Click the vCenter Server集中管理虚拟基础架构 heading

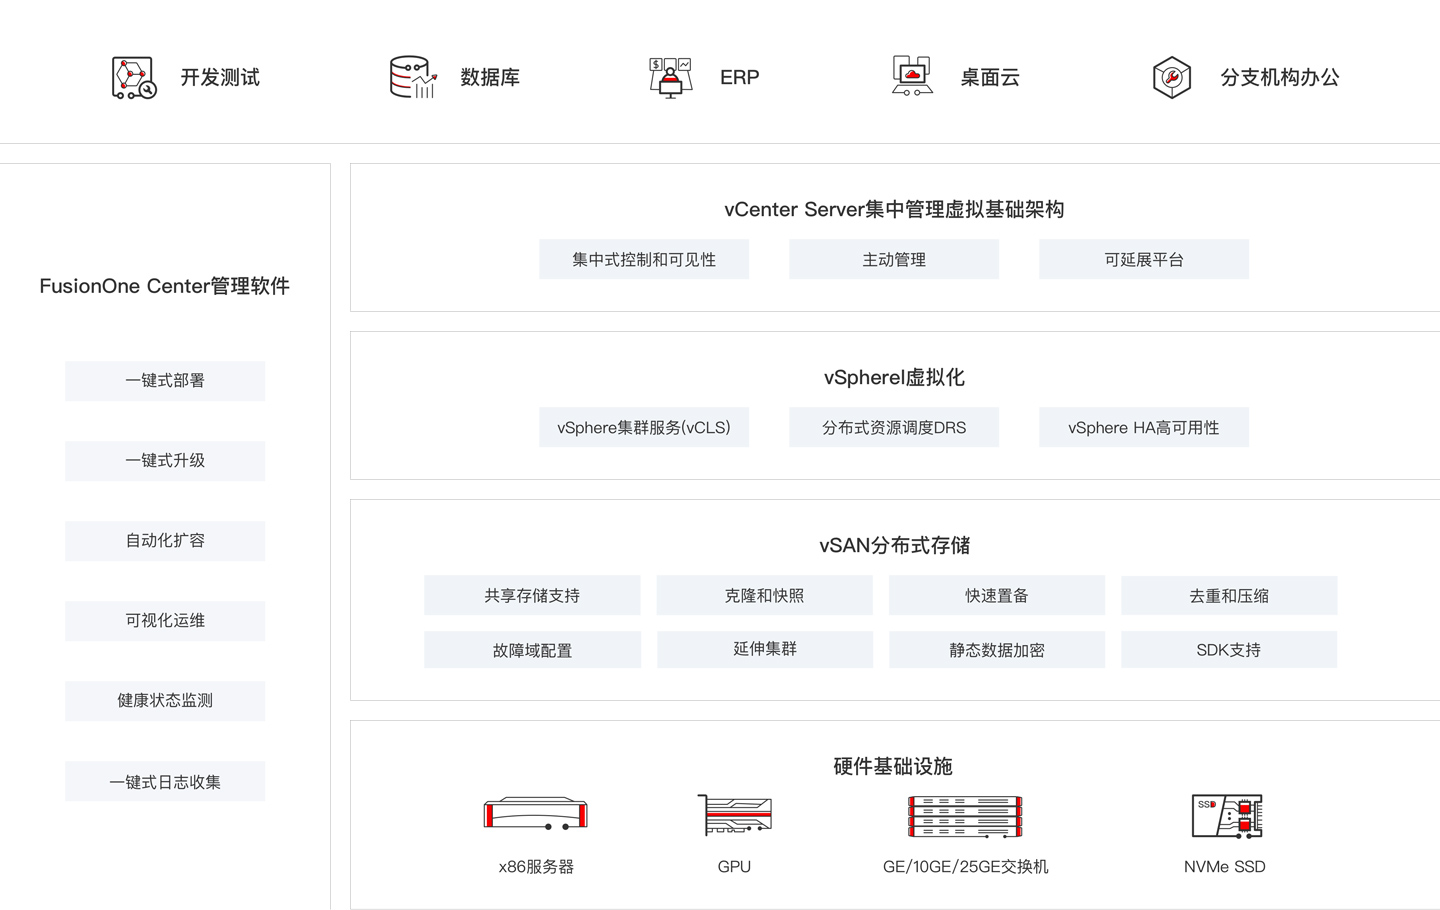click(x=894, y=209)
